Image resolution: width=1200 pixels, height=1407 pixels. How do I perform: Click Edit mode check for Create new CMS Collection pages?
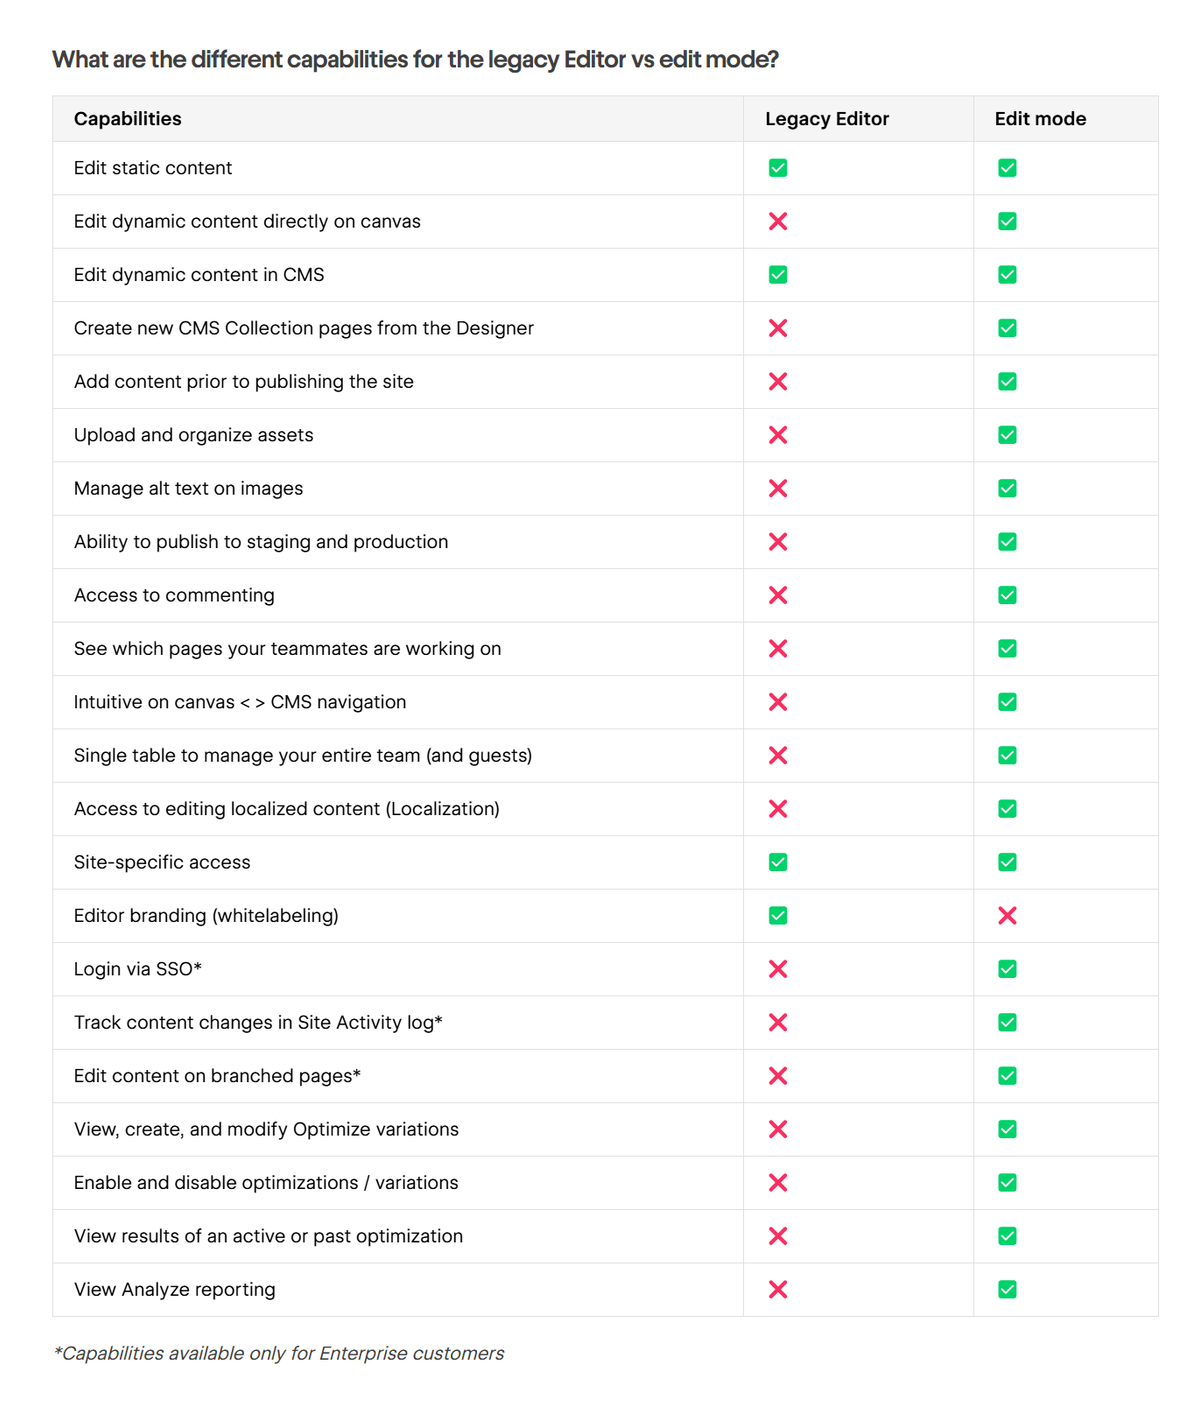coord(1007,328)
